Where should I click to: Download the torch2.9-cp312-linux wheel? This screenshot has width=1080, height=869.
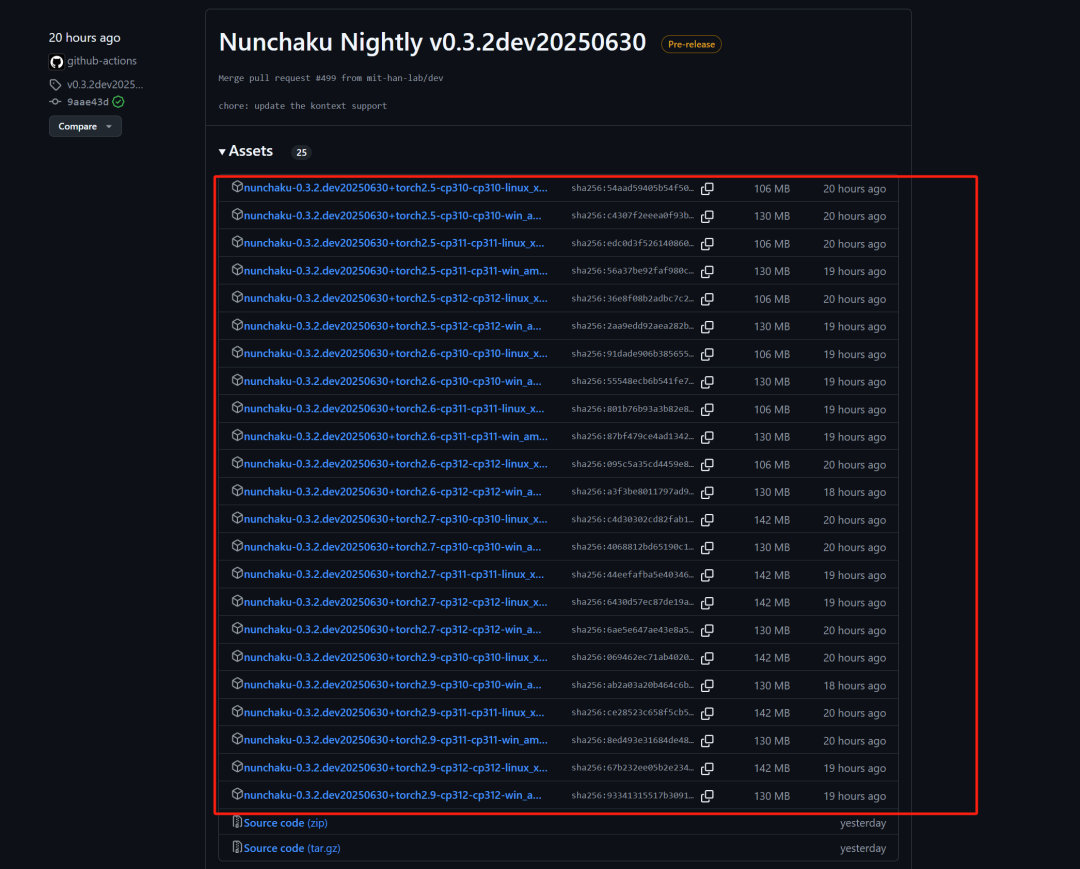(x=395, y=768)
